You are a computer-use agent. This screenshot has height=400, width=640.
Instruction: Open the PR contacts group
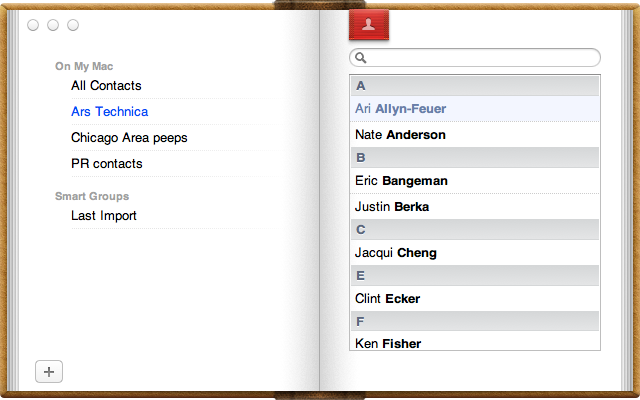107,164
